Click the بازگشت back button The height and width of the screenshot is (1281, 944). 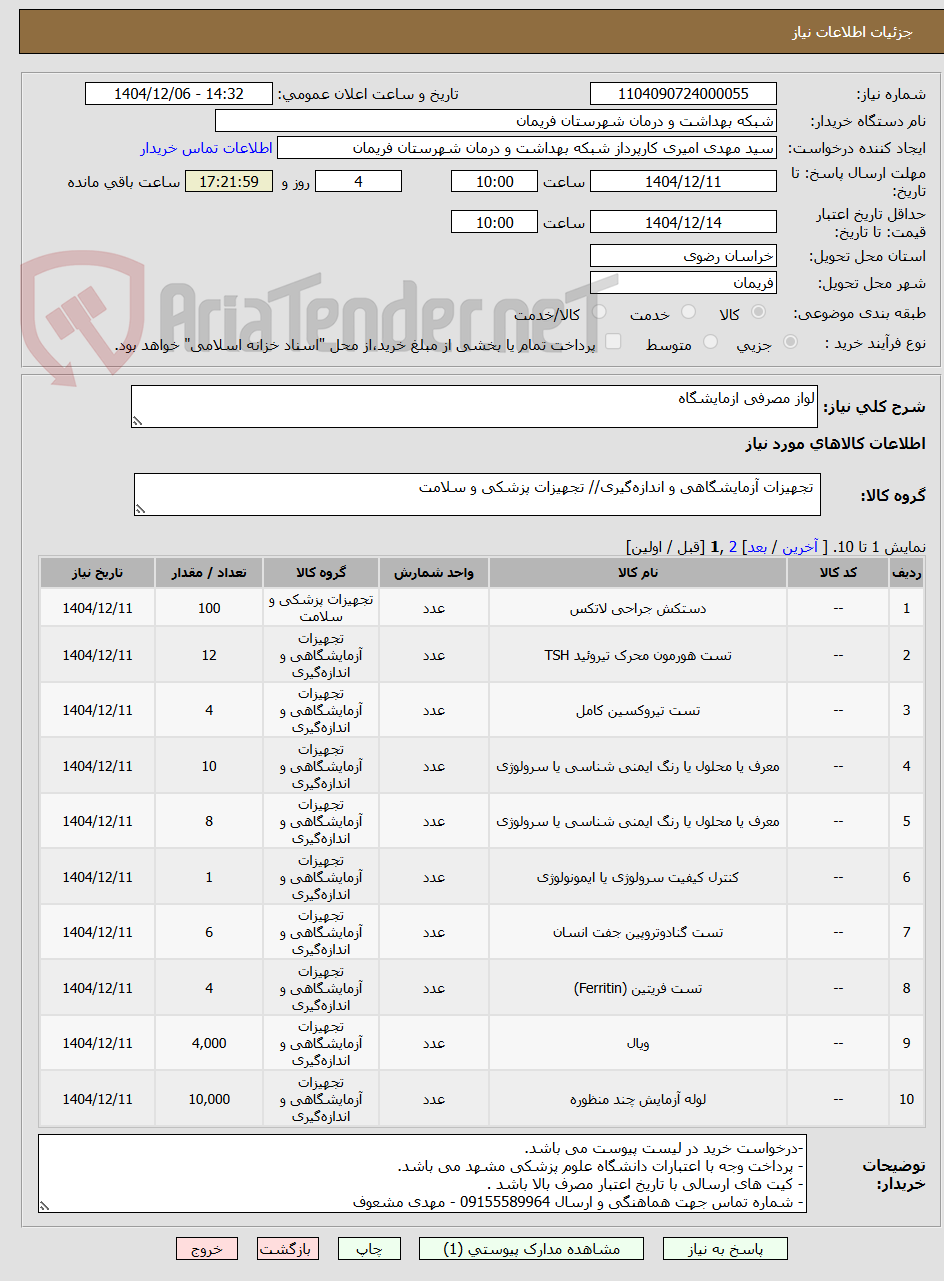pos(288,1249)
